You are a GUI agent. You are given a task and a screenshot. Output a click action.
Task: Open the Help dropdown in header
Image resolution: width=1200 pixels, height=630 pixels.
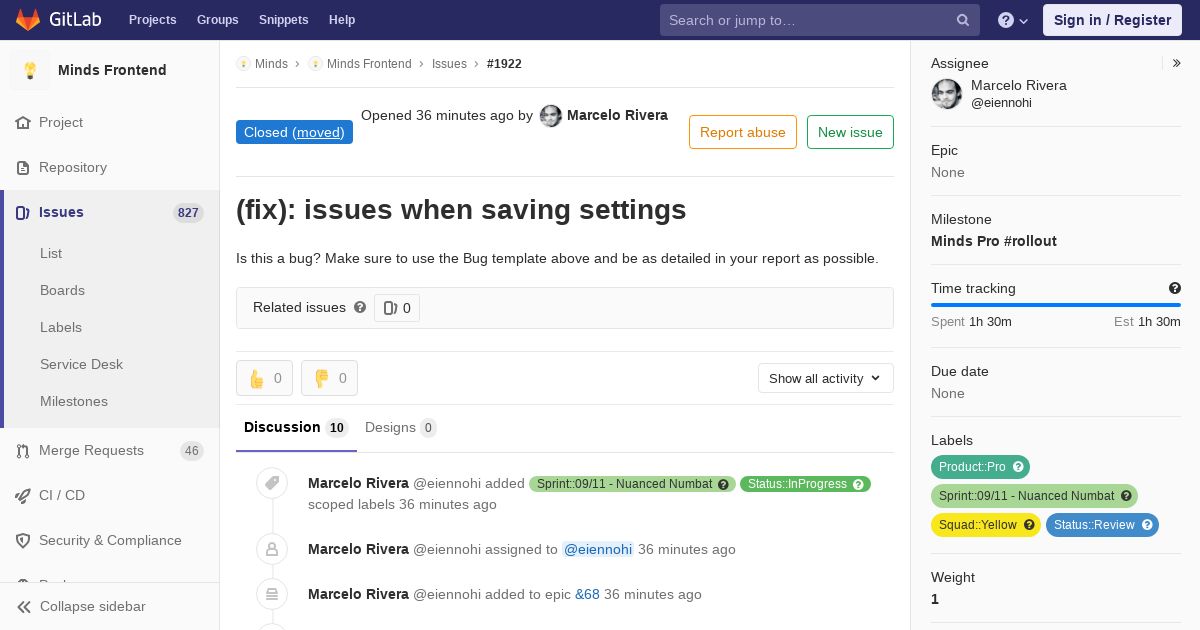pyautogui.click(x=1013, y=20)
